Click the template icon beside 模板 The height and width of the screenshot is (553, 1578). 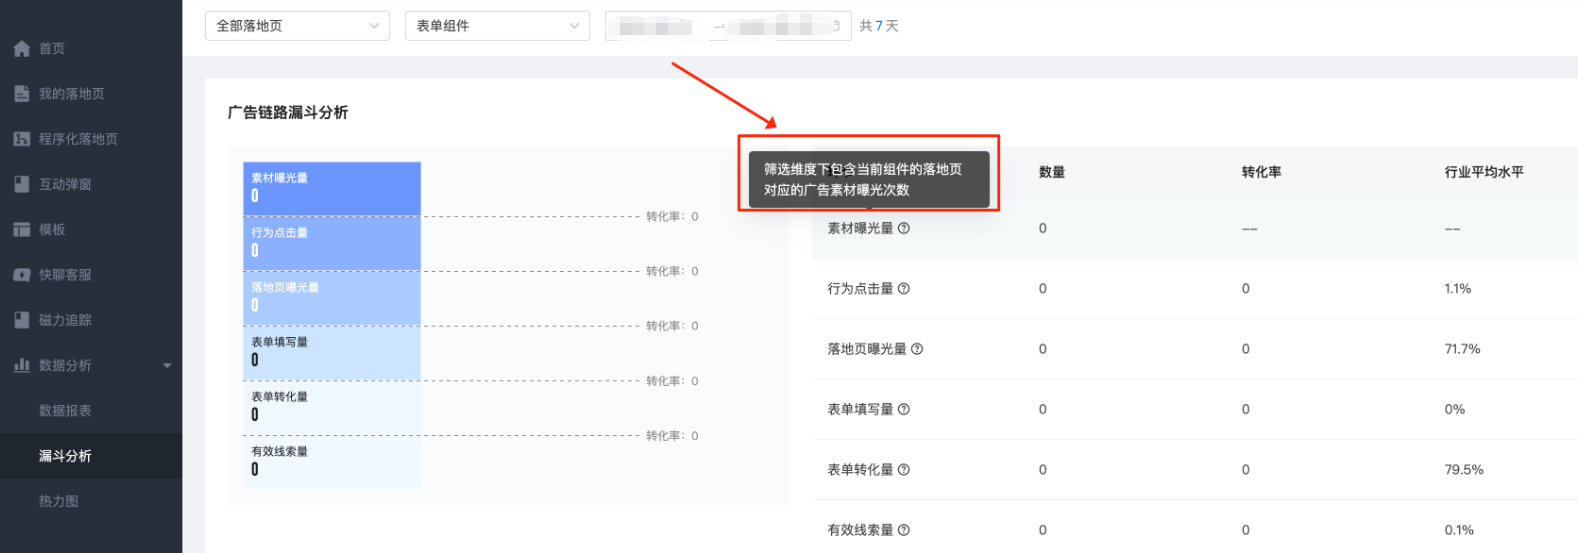tap(22, 229)
